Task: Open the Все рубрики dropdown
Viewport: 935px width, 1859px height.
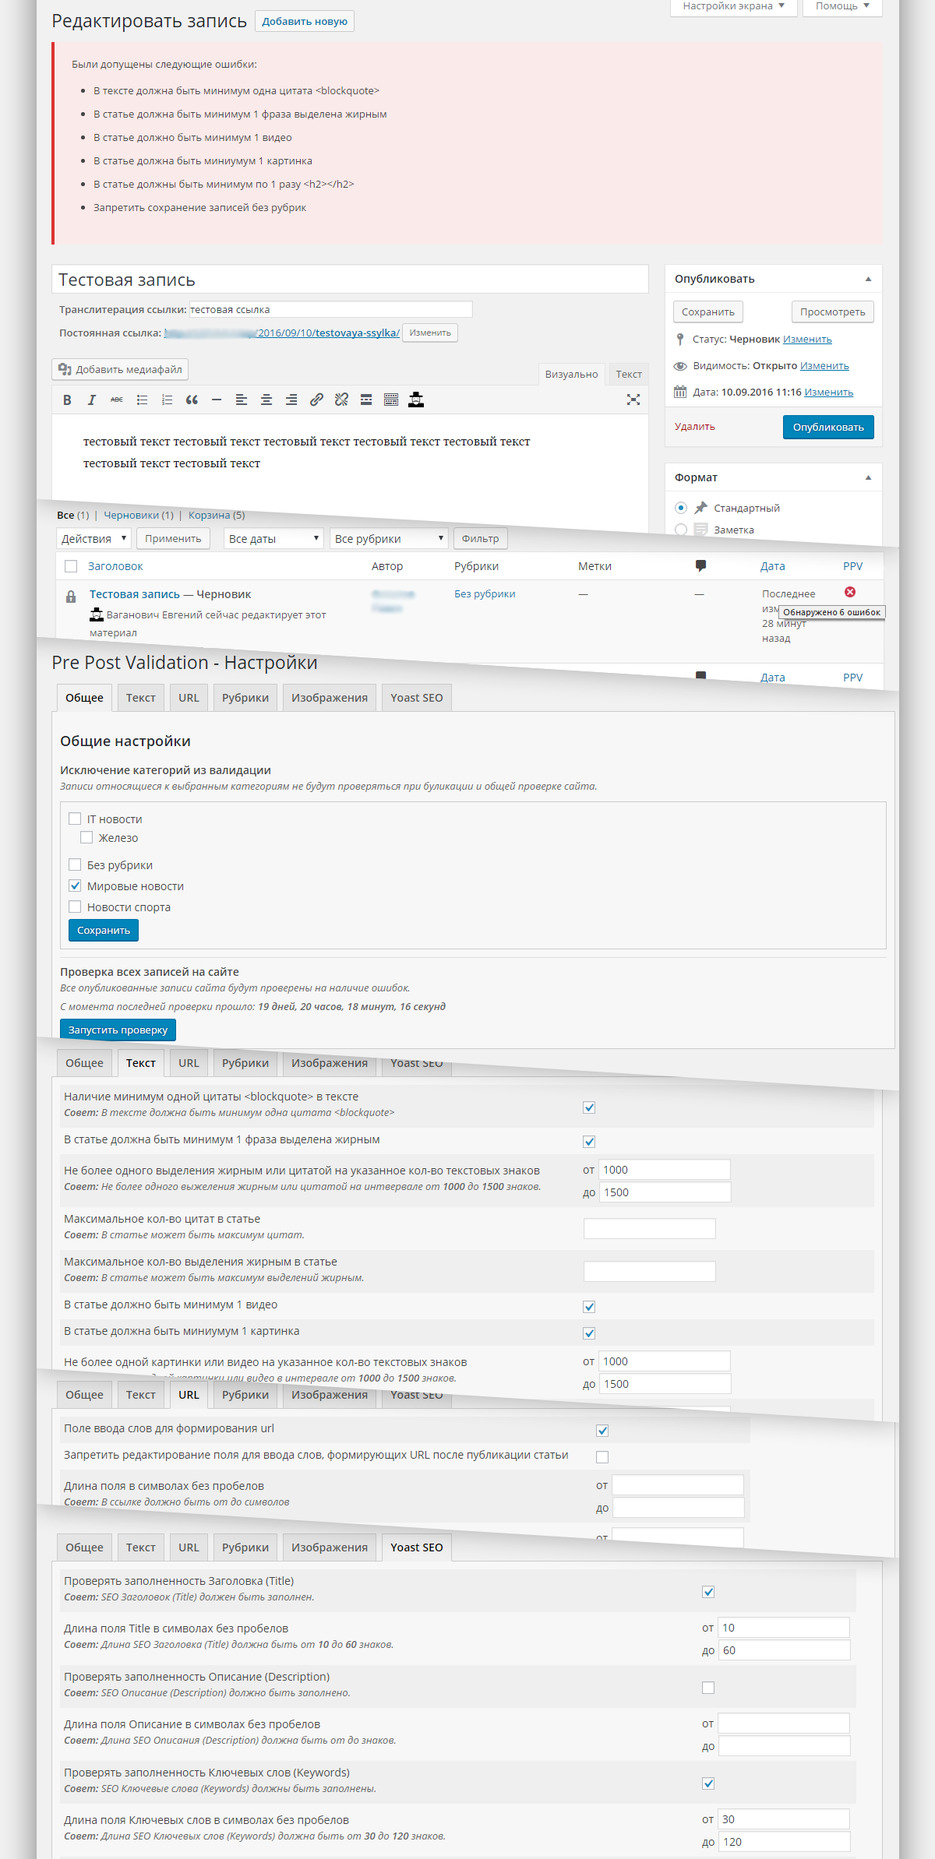Action: 388,539
